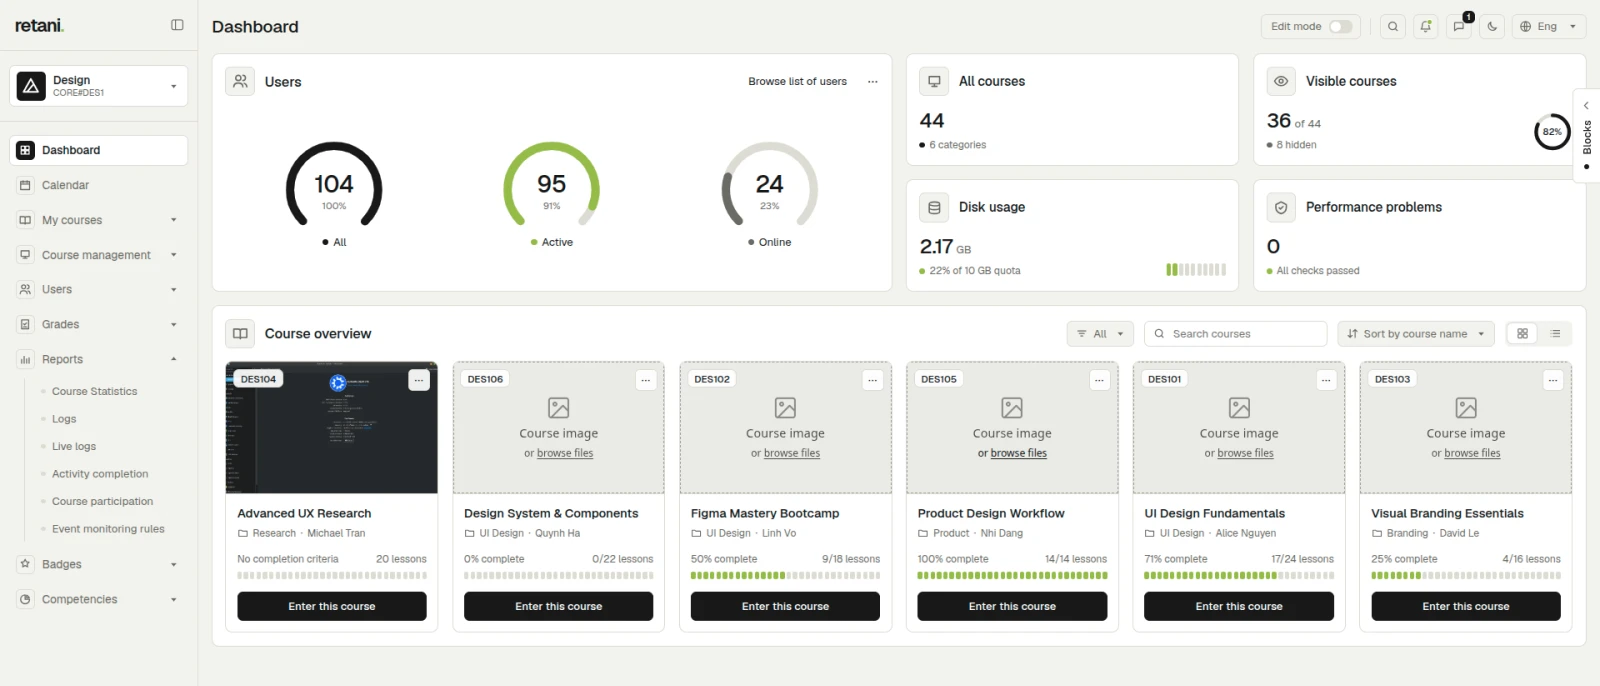Image resolution: width=1600 pixels, height=686 pixels.
Task: Expand Course management in the sidebar
Action: point(99,255)
